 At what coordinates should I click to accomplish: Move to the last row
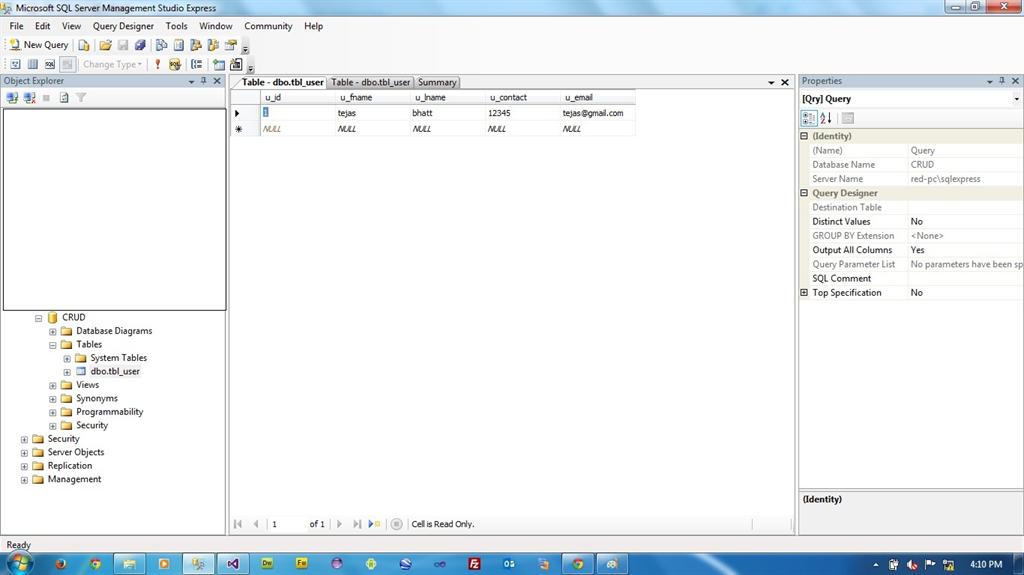click(357, 524)
